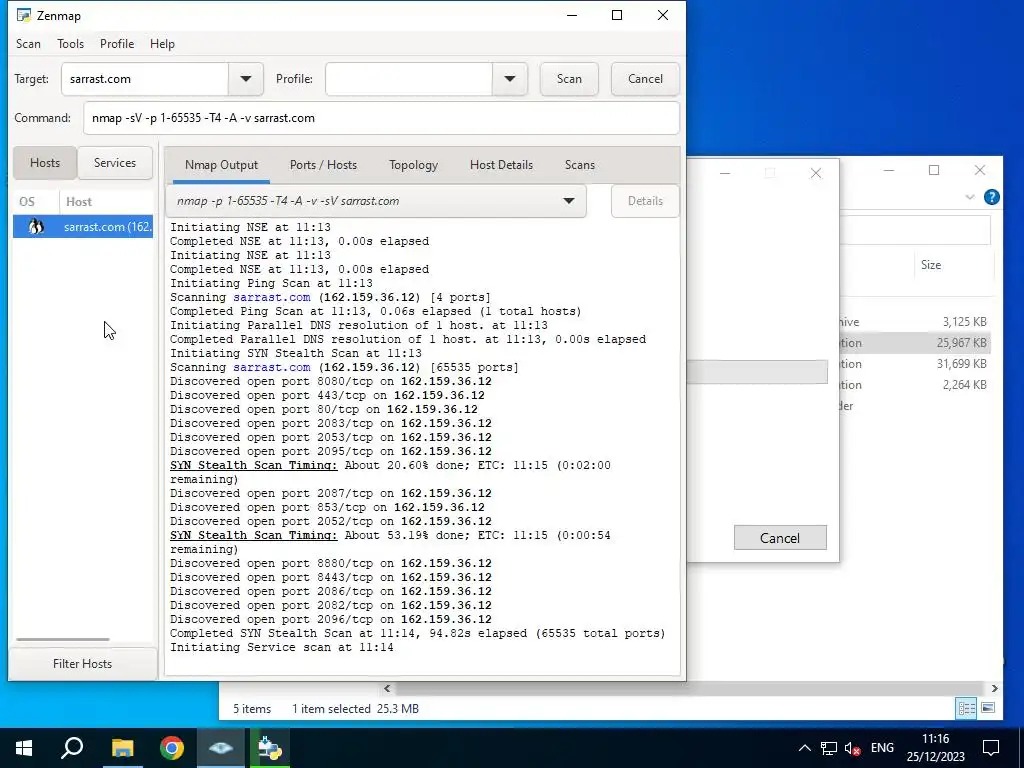The image size is (1024, 768).
Task: Switch to the Topology tab
Action: pyautogui.click(x=413, y=165)
